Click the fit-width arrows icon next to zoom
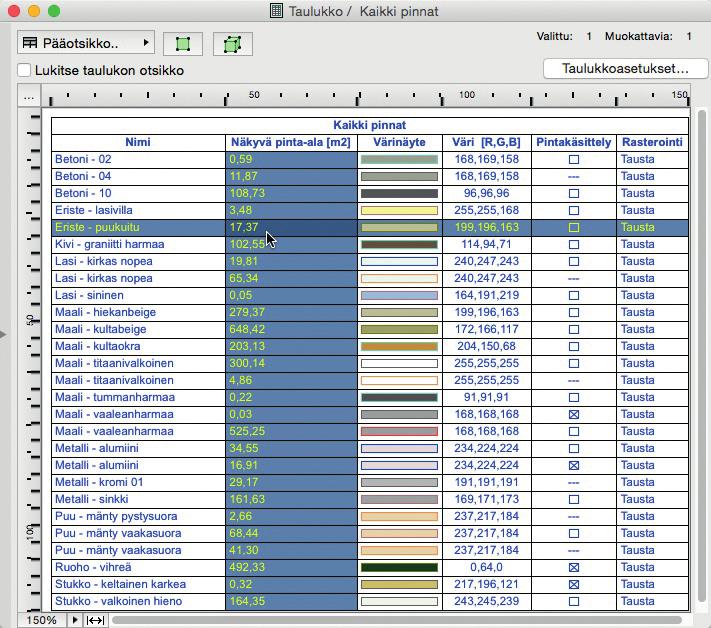The height and width of the screenshot is (628, 711). [x=95, y=620]
